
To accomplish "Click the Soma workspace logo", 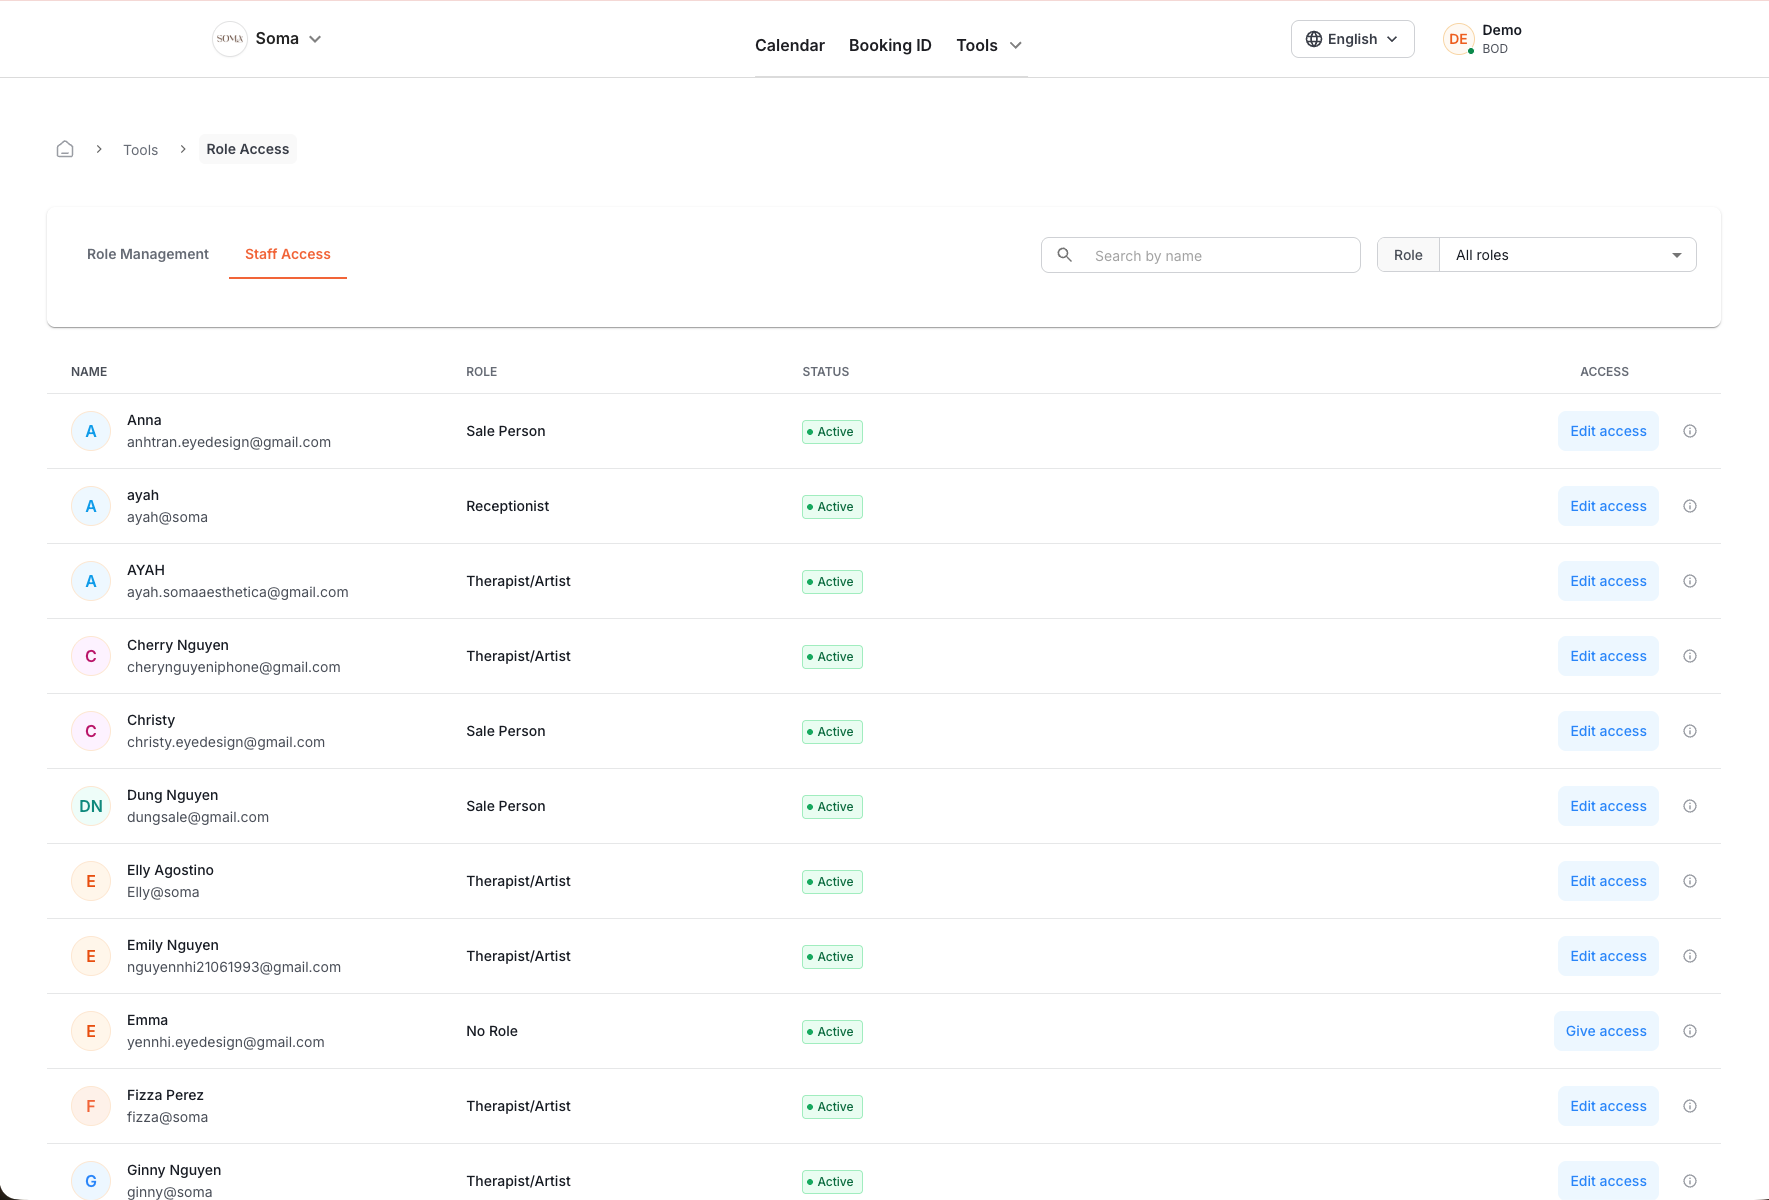I will (x=229, y=38).
